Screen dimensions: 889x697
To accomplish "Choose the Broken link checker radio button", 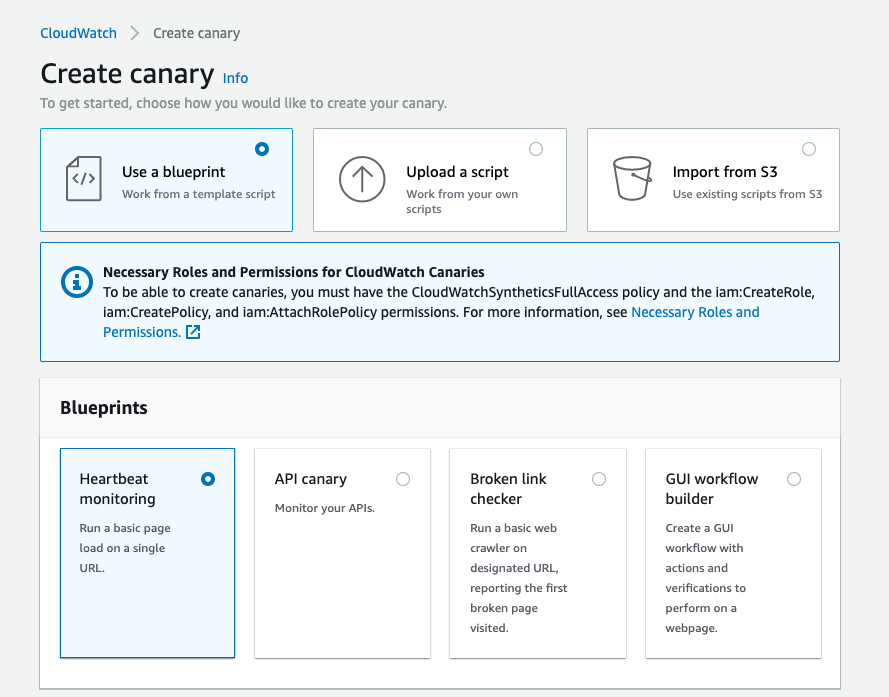I will click(599, 479).
